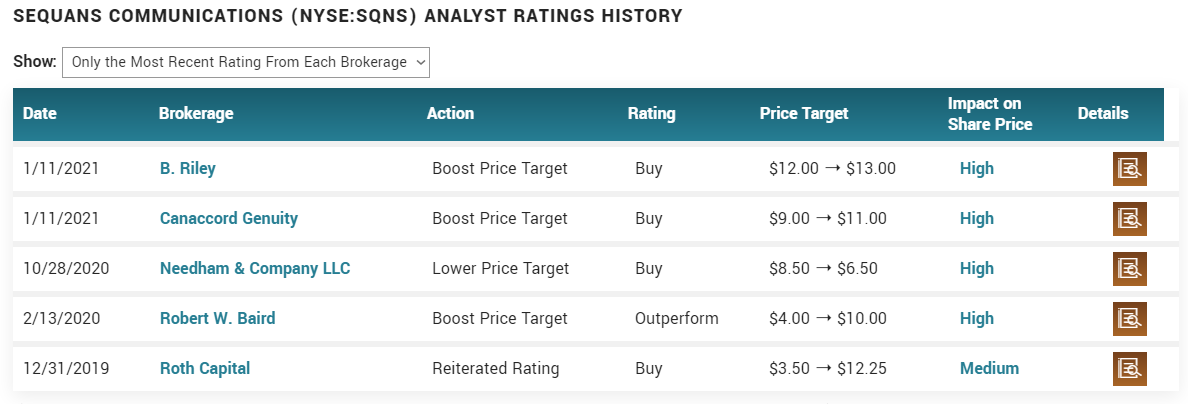Viewport: 1188px width, 404px height.
Task: Click the Impact on Share Price header
Action: (x=990, y=114)
